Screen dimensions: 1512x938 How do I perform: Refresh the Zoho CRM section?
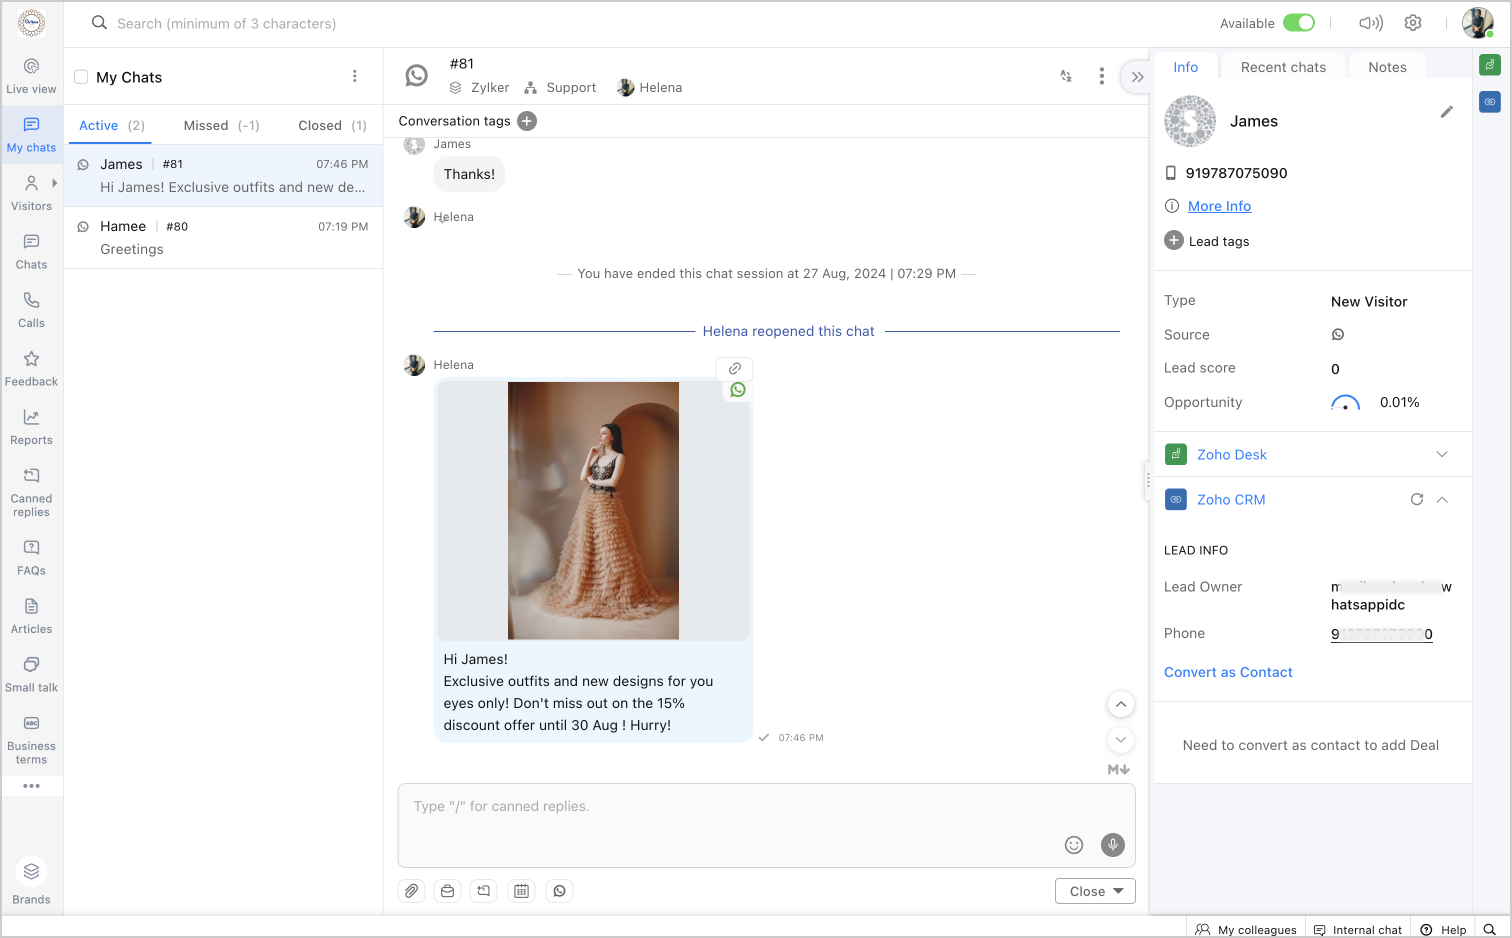click(1416, 500)
